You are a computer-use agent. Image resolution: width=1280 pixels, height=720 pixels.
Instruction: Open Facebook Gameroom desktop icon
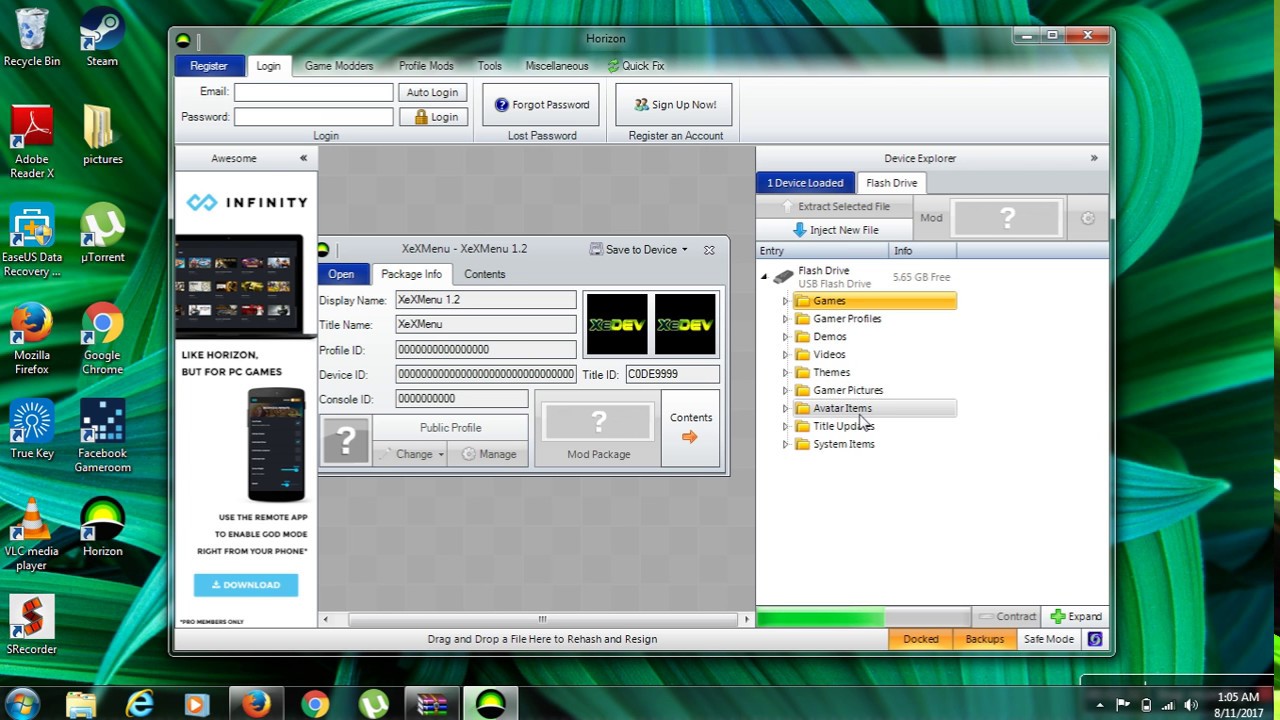102,436
